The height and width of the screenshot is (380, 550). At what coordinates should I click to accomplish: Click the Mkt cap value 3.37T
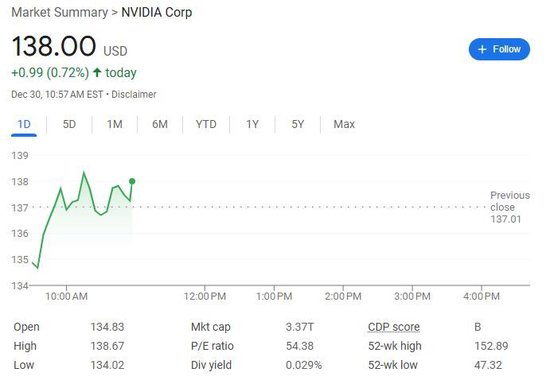[300, 327]
